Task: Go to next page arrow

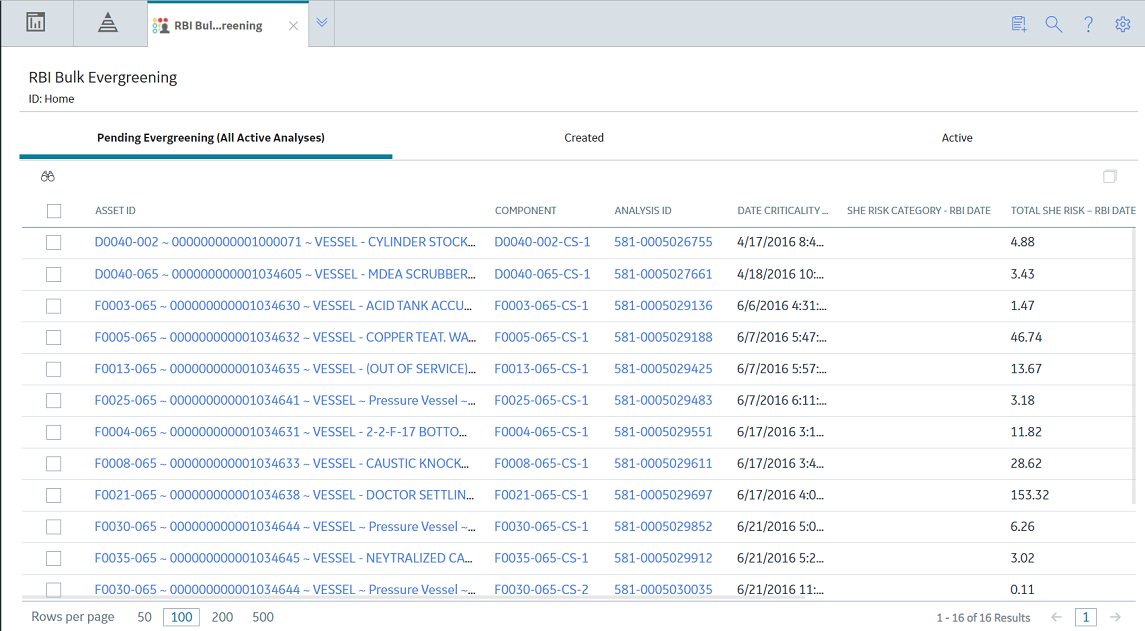Action: pyautogui.click(x=1115, y=617)
